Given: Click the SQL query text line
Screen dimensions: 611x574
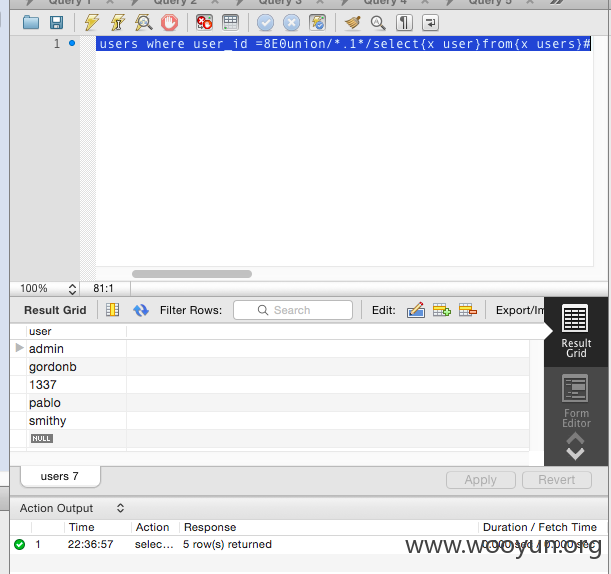Looking at the screenshot, I should click(344, 44).
